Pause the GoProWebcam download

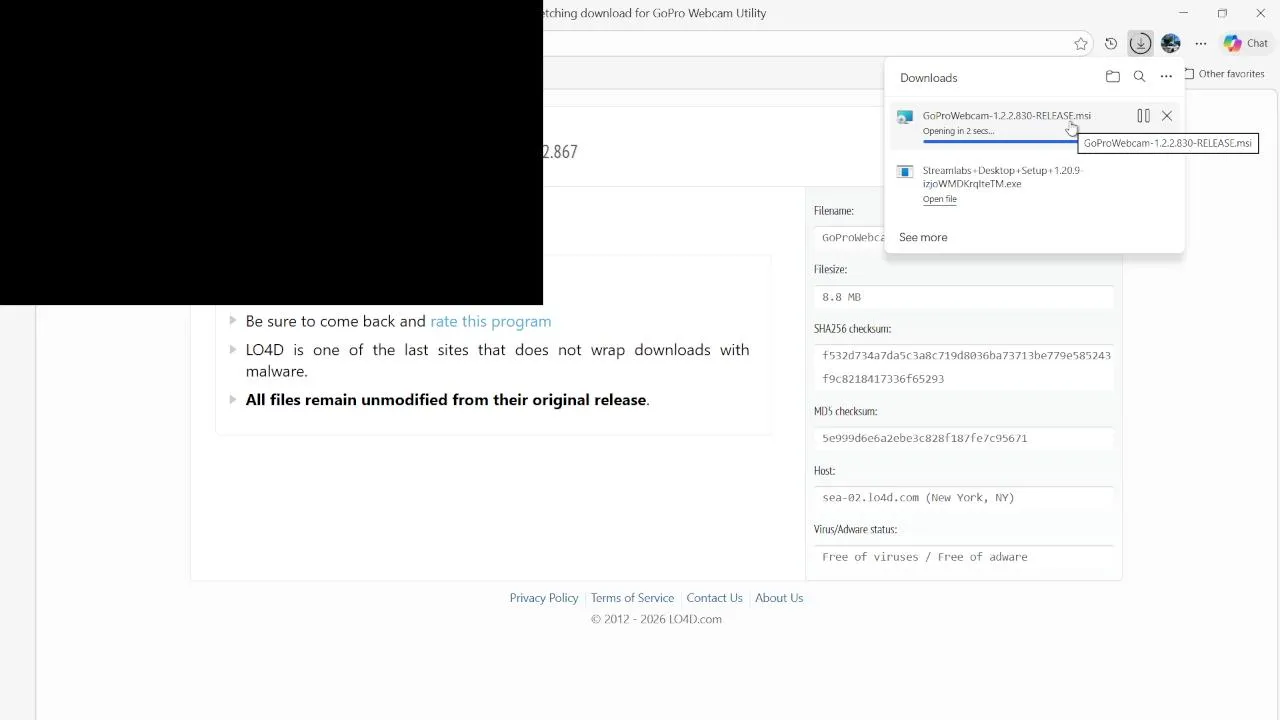pos(1143,116)
